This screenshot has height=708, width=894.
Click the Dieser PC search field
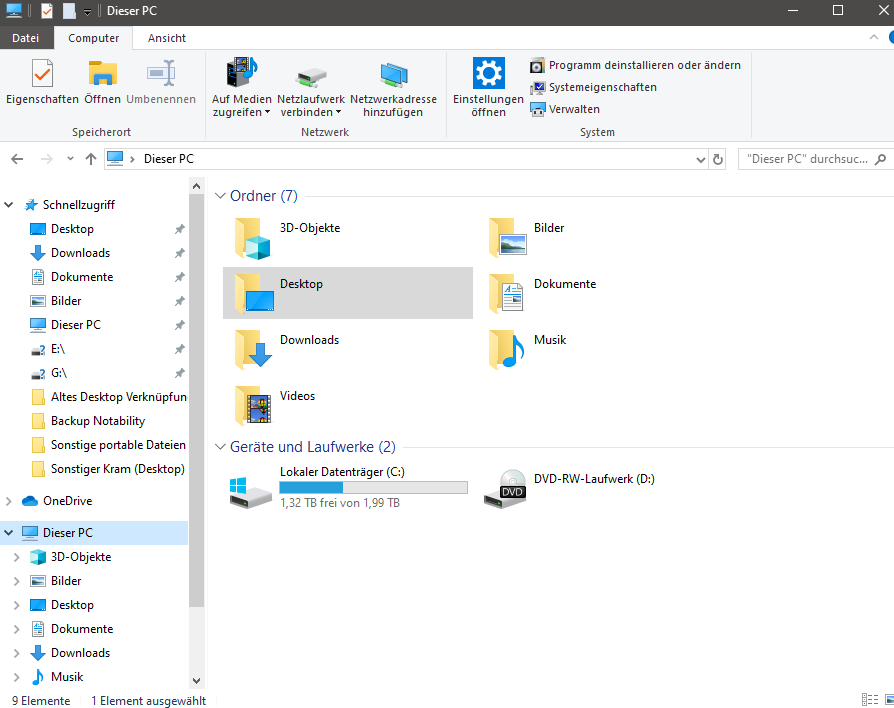[x=815, y=159]
